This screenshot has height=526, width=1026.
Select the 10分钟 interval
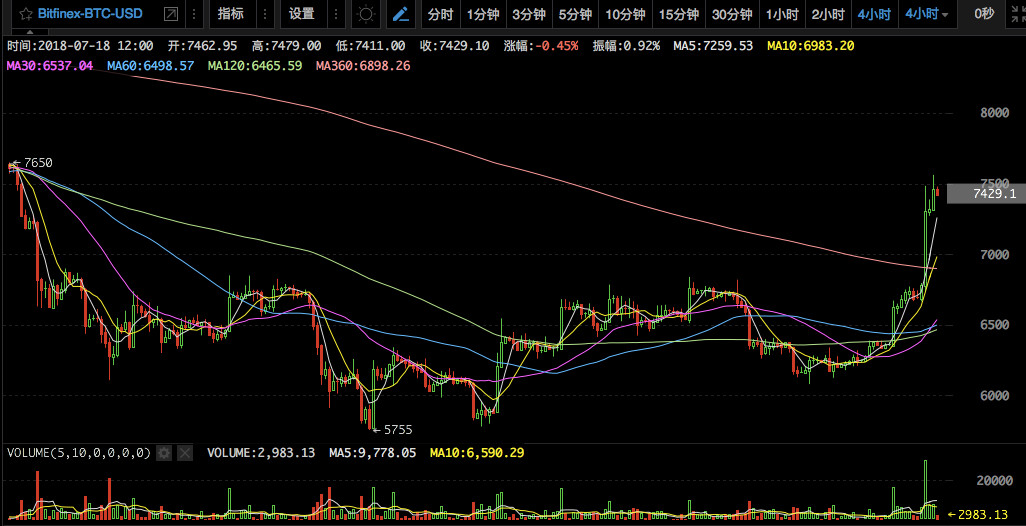pos(625,14)
